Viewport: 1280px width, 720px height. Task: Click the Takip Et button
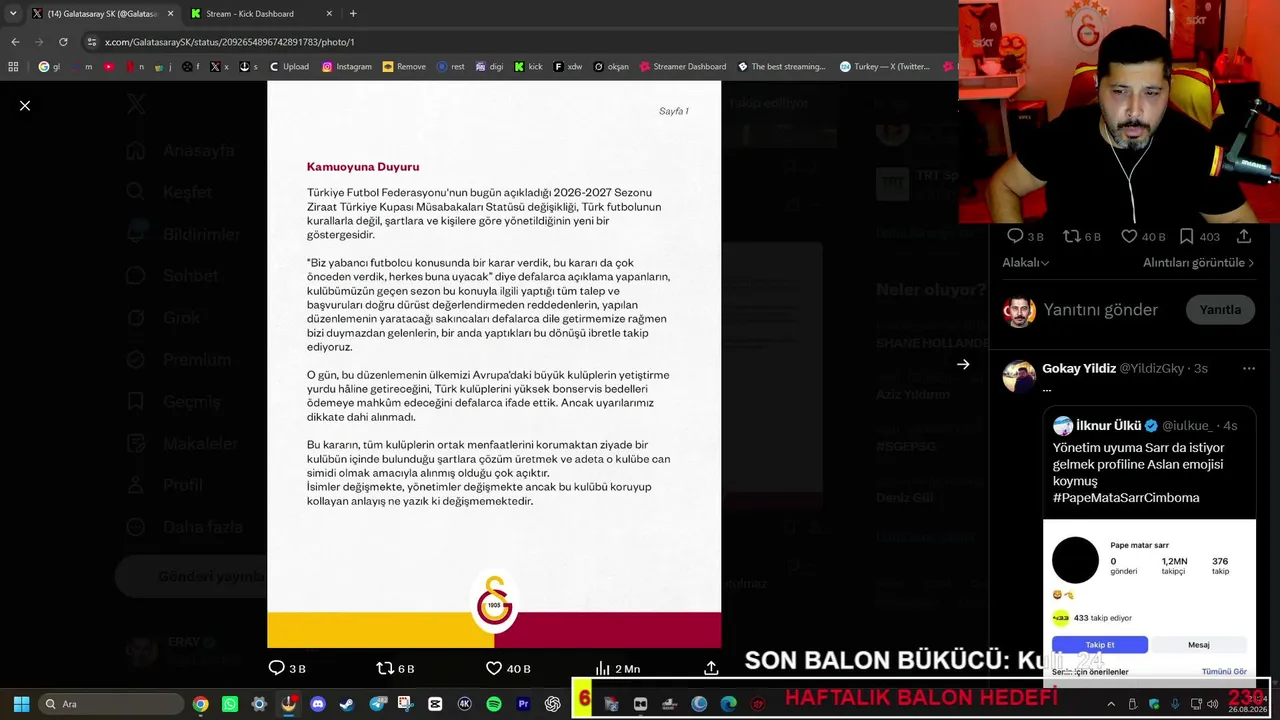coord(1100,645)
